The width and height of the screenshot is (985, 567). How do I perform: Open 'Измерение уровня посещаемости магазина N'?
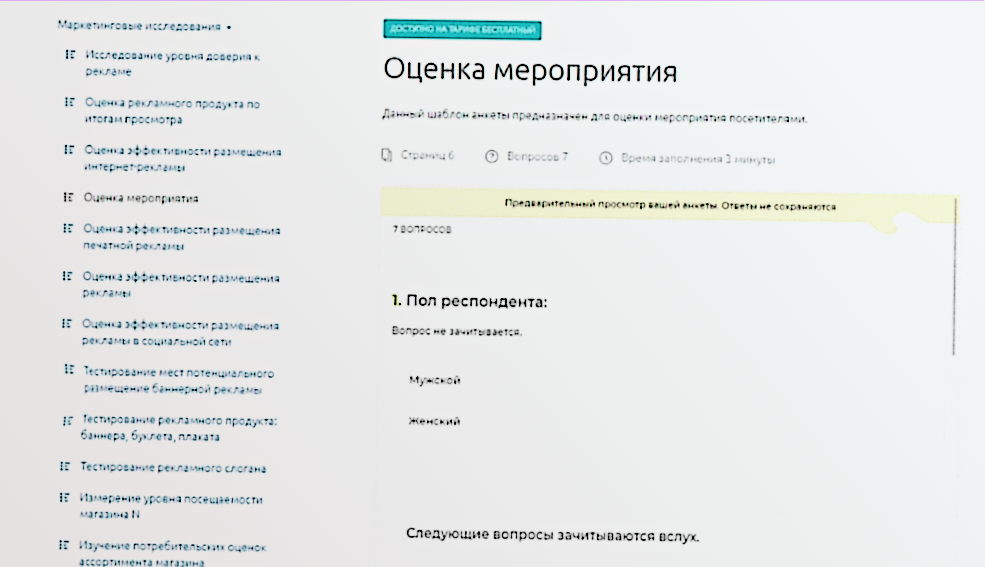[171, 506]
